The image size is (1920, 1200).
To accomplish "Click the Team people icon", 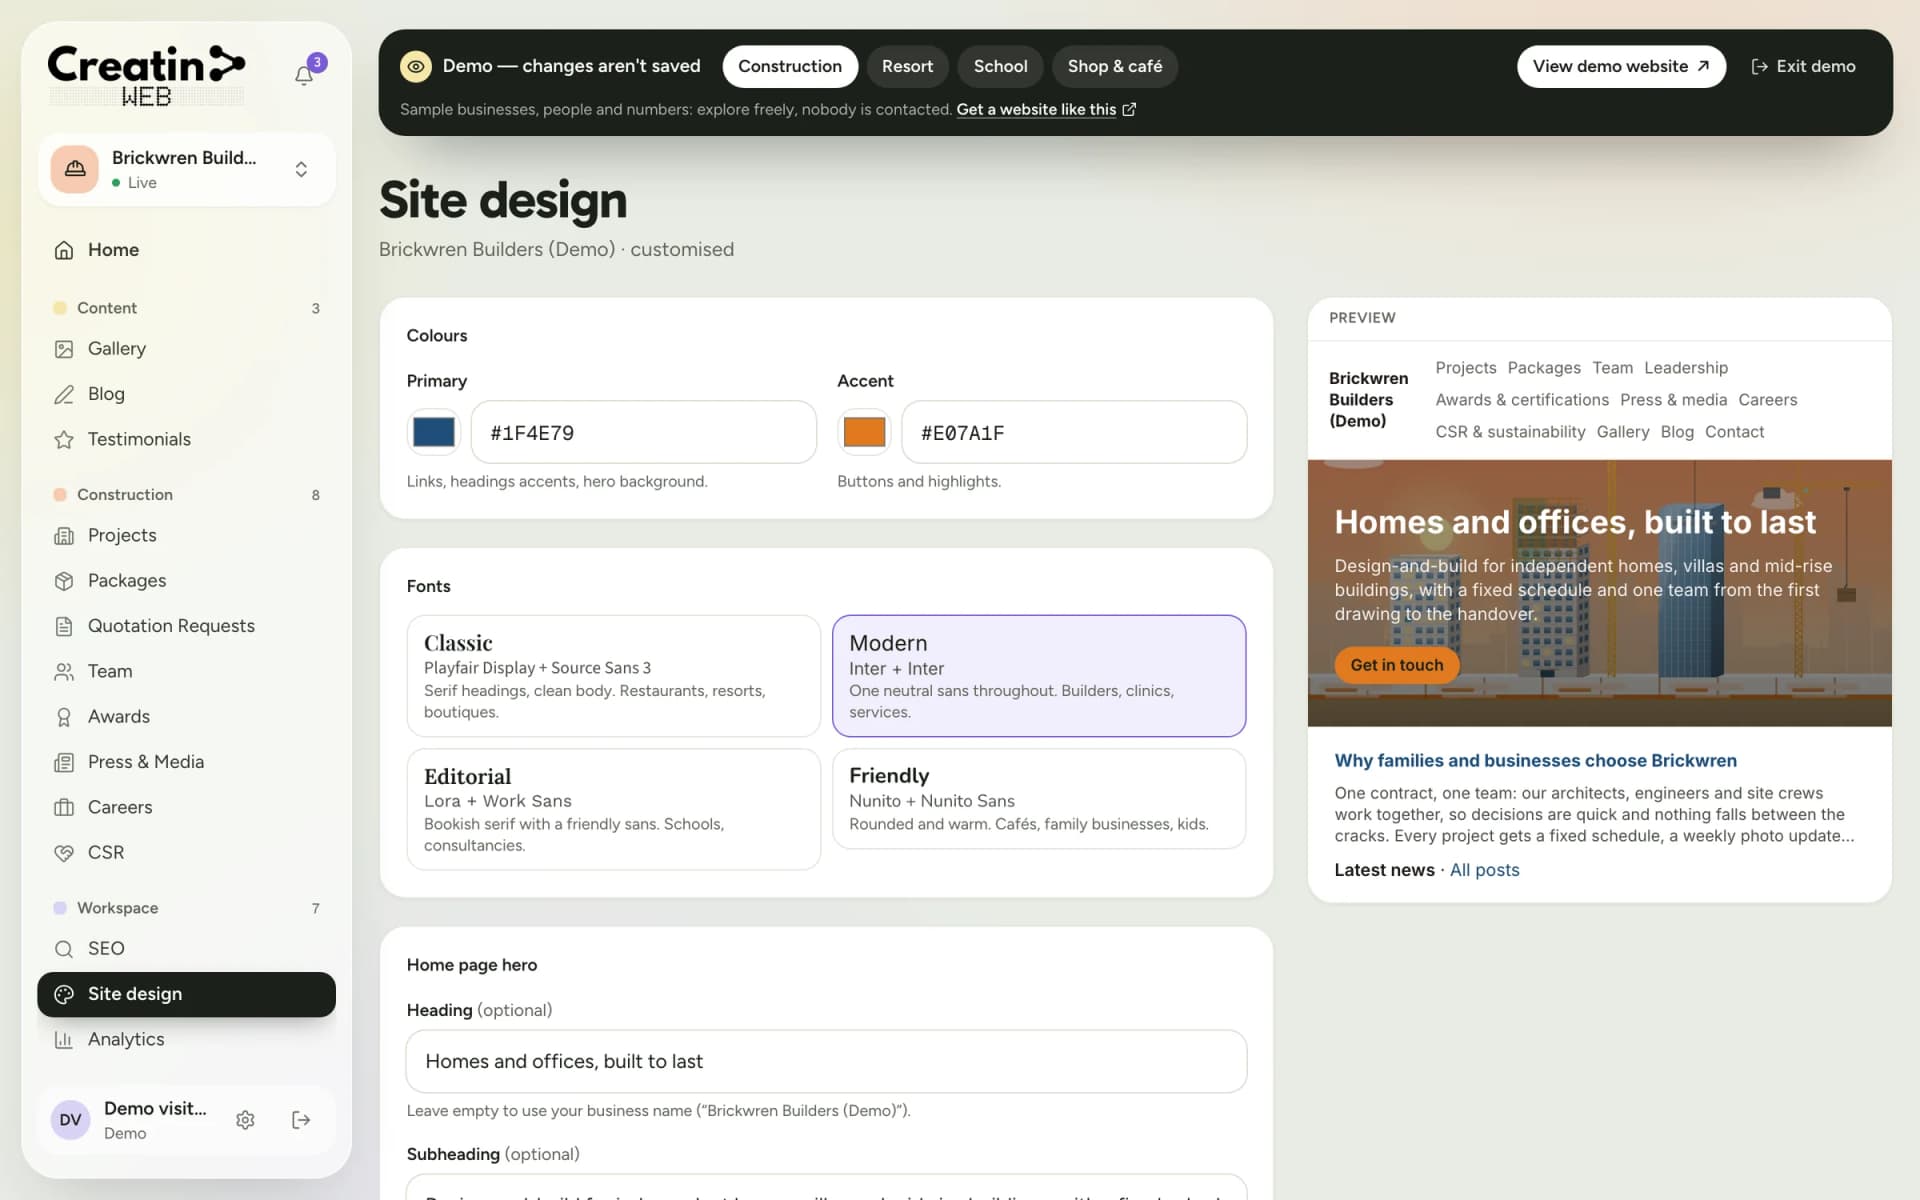I will click(64, 672).
